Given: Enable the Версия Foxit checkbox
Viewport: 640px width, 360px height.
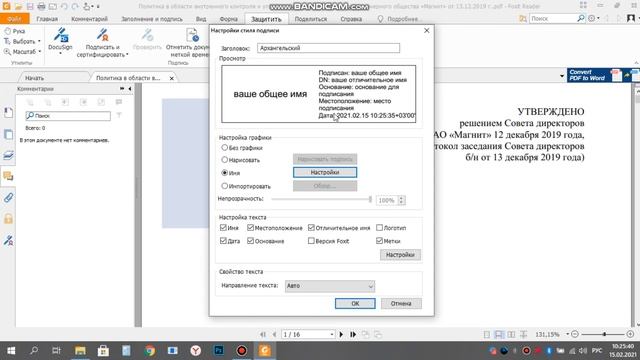Looking at the screenshot, I should coord(311,241).
